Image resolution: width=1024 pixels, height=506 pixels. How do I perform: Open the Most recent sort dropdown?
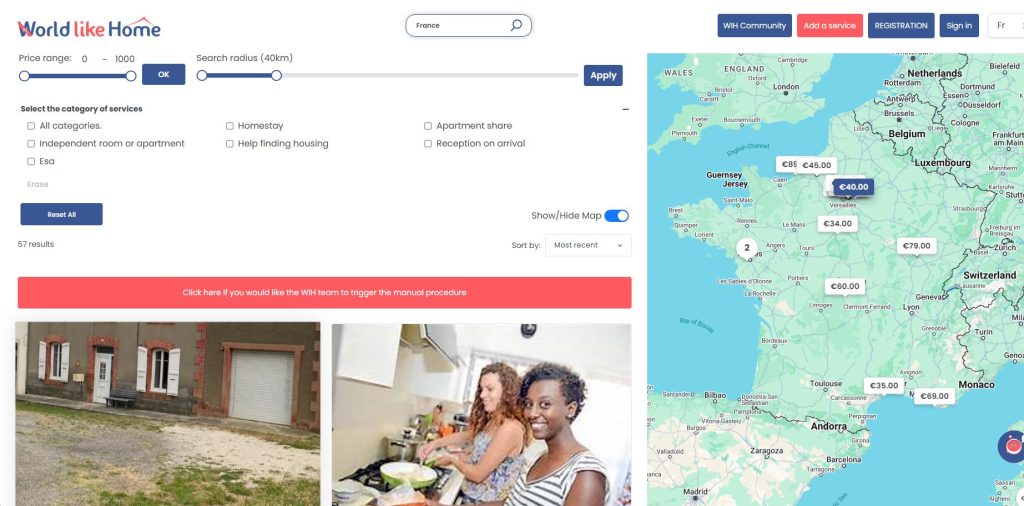(588, 245)
